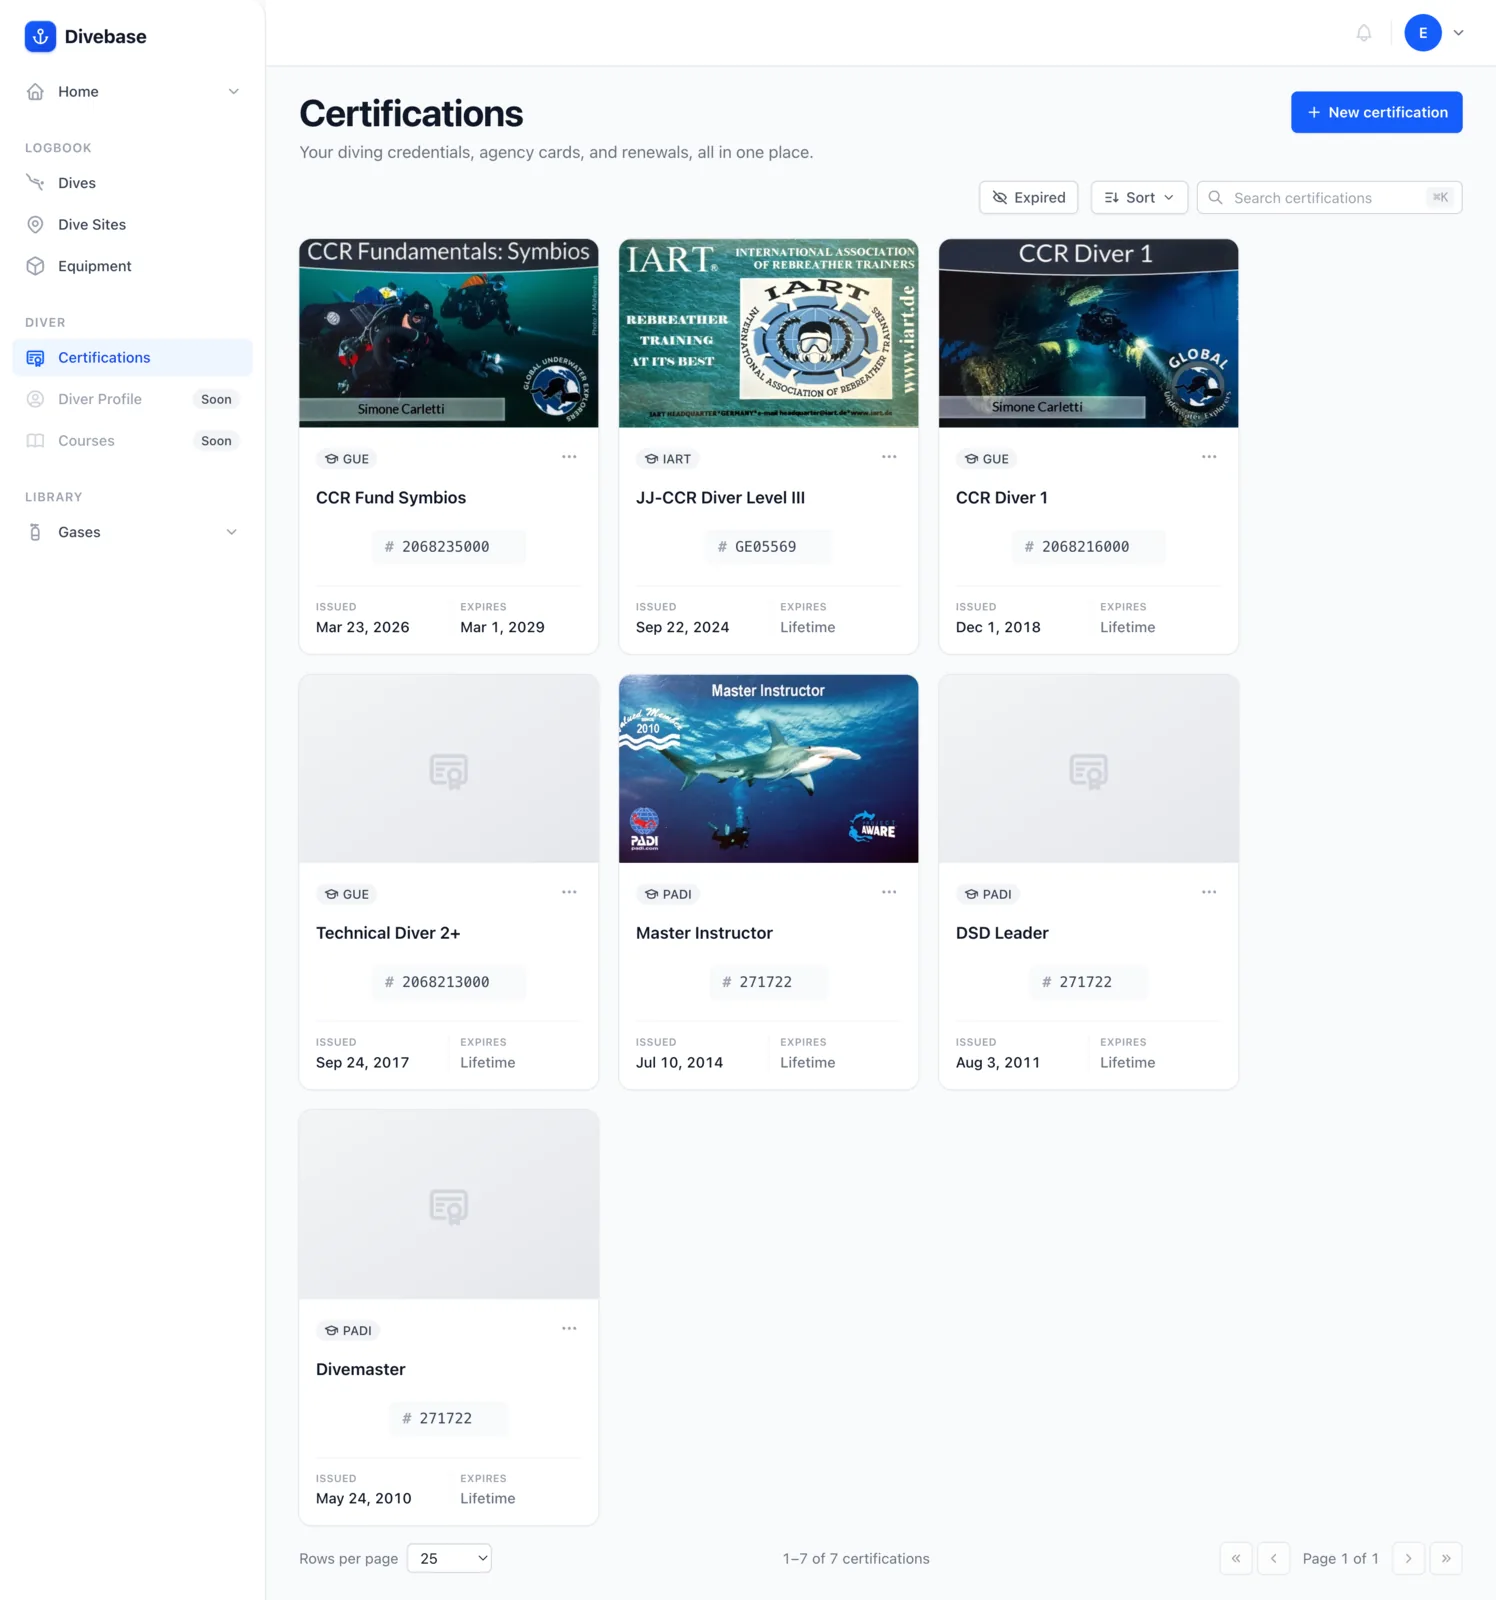Viewport: 1496px width, 1600px height.
Task: Click the Dive Sites pin icon
Action: pos(35,225)
